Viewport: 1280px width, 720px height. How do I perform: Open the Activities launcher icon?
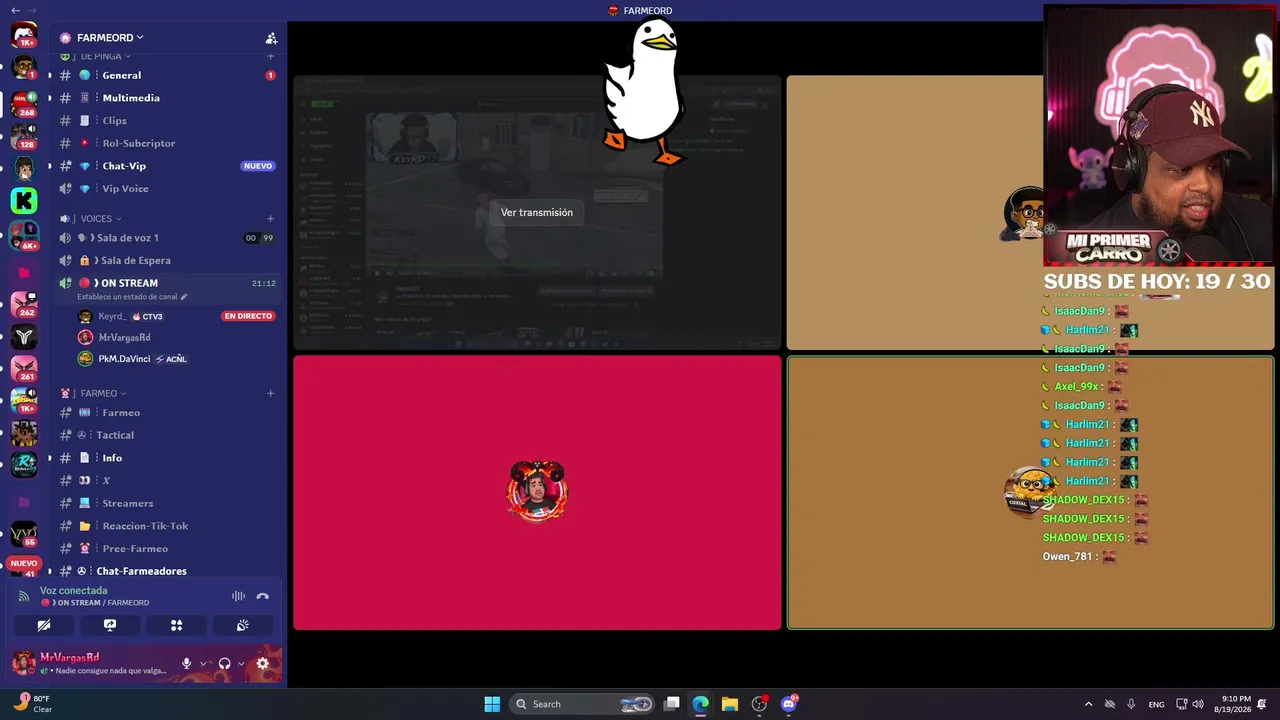pyautogui.click(x=176, y=625)
